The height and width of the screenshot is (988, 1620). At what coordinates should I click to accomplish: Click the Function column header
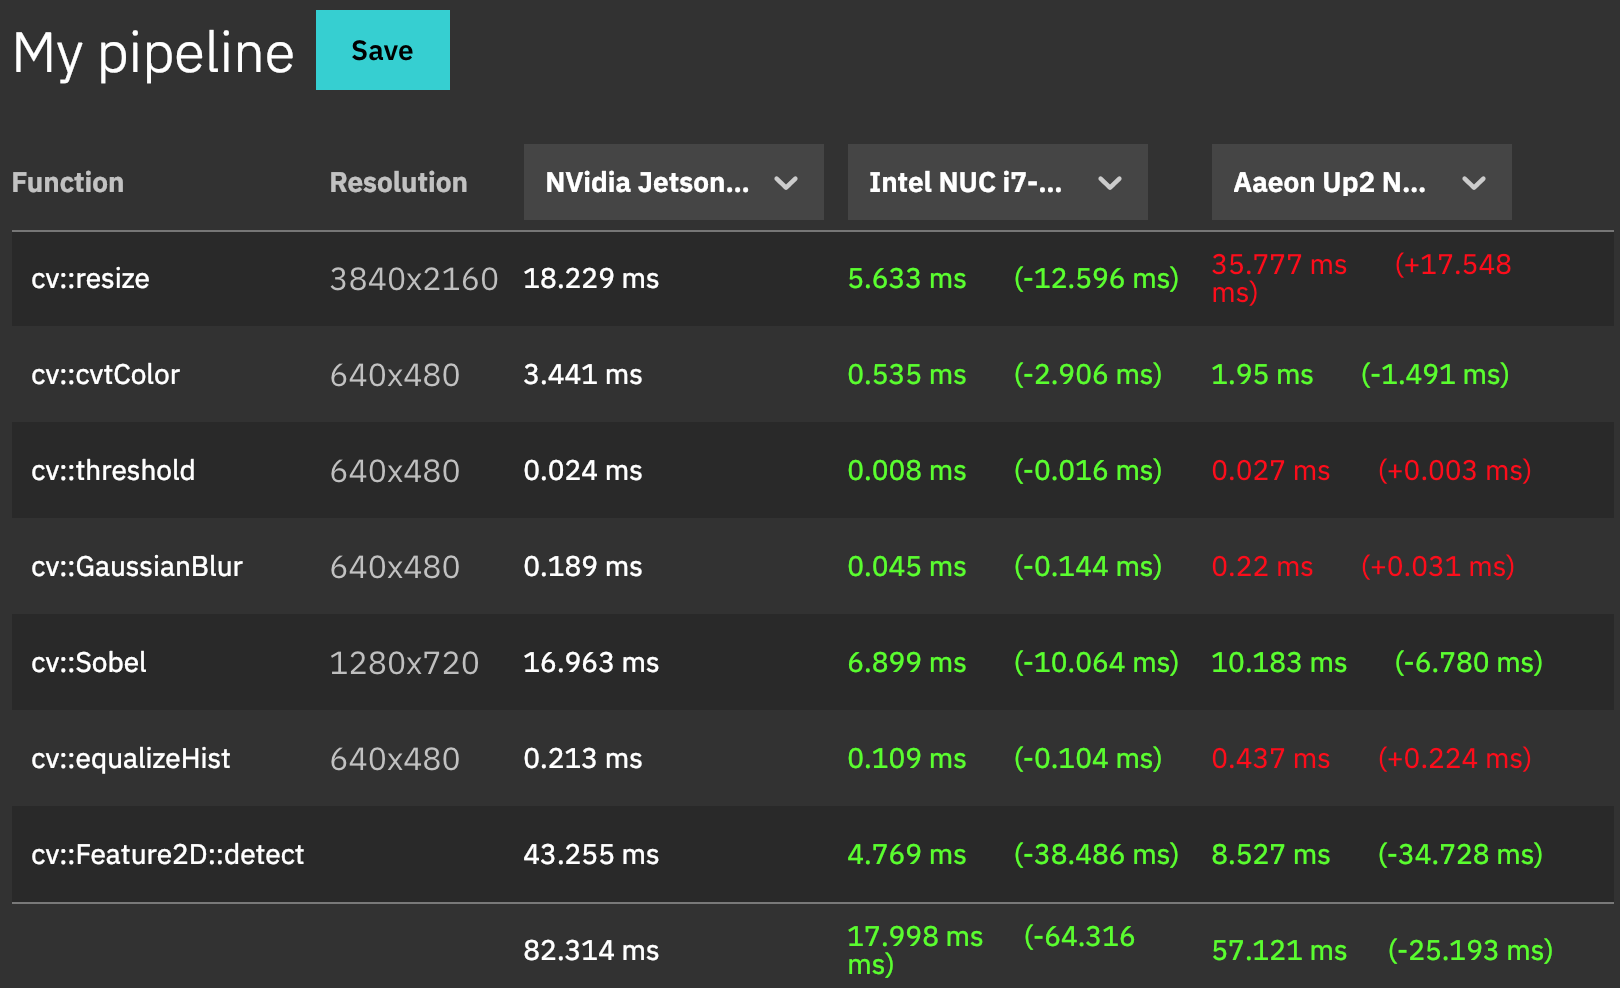pos(68,182)
